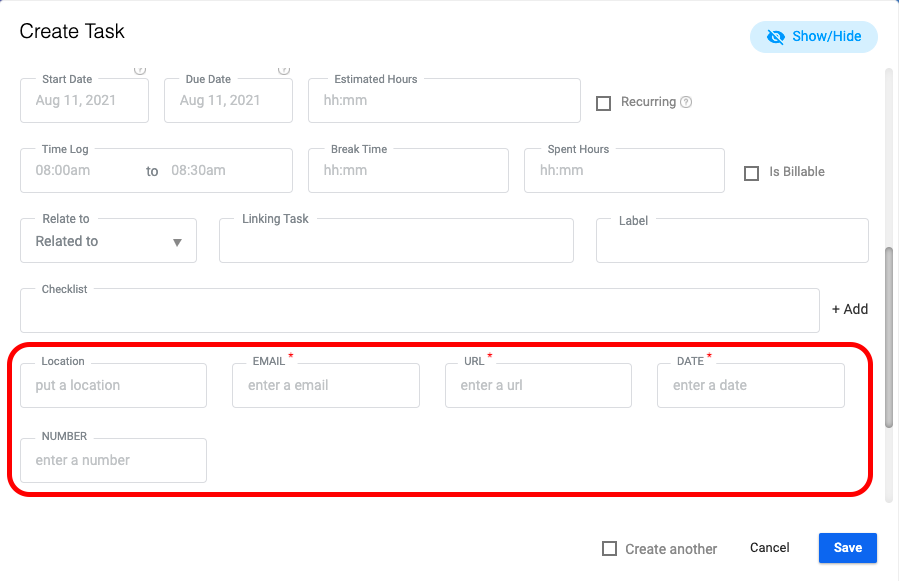Click help icon next to Recurring
899x581 pixels.
click(x=686, y=102)
